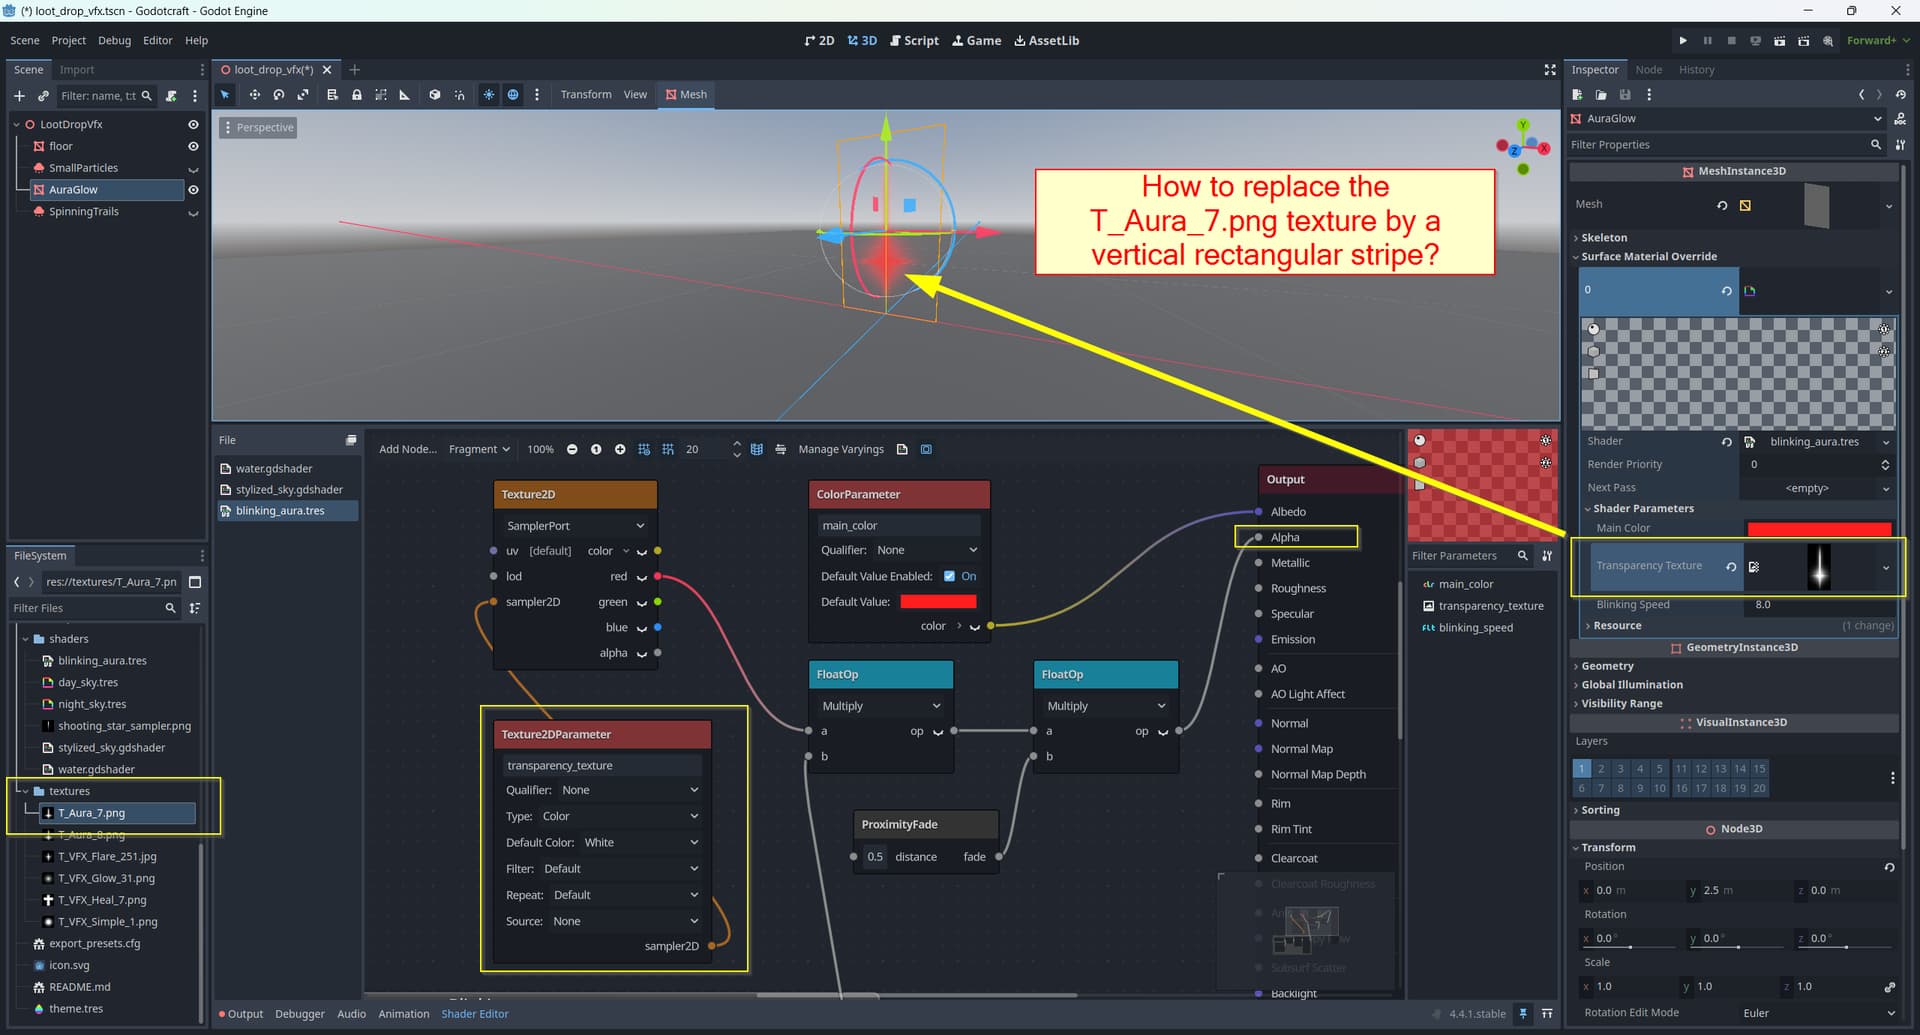Toggle visibility of the floor node

click(x=193, y=147)
